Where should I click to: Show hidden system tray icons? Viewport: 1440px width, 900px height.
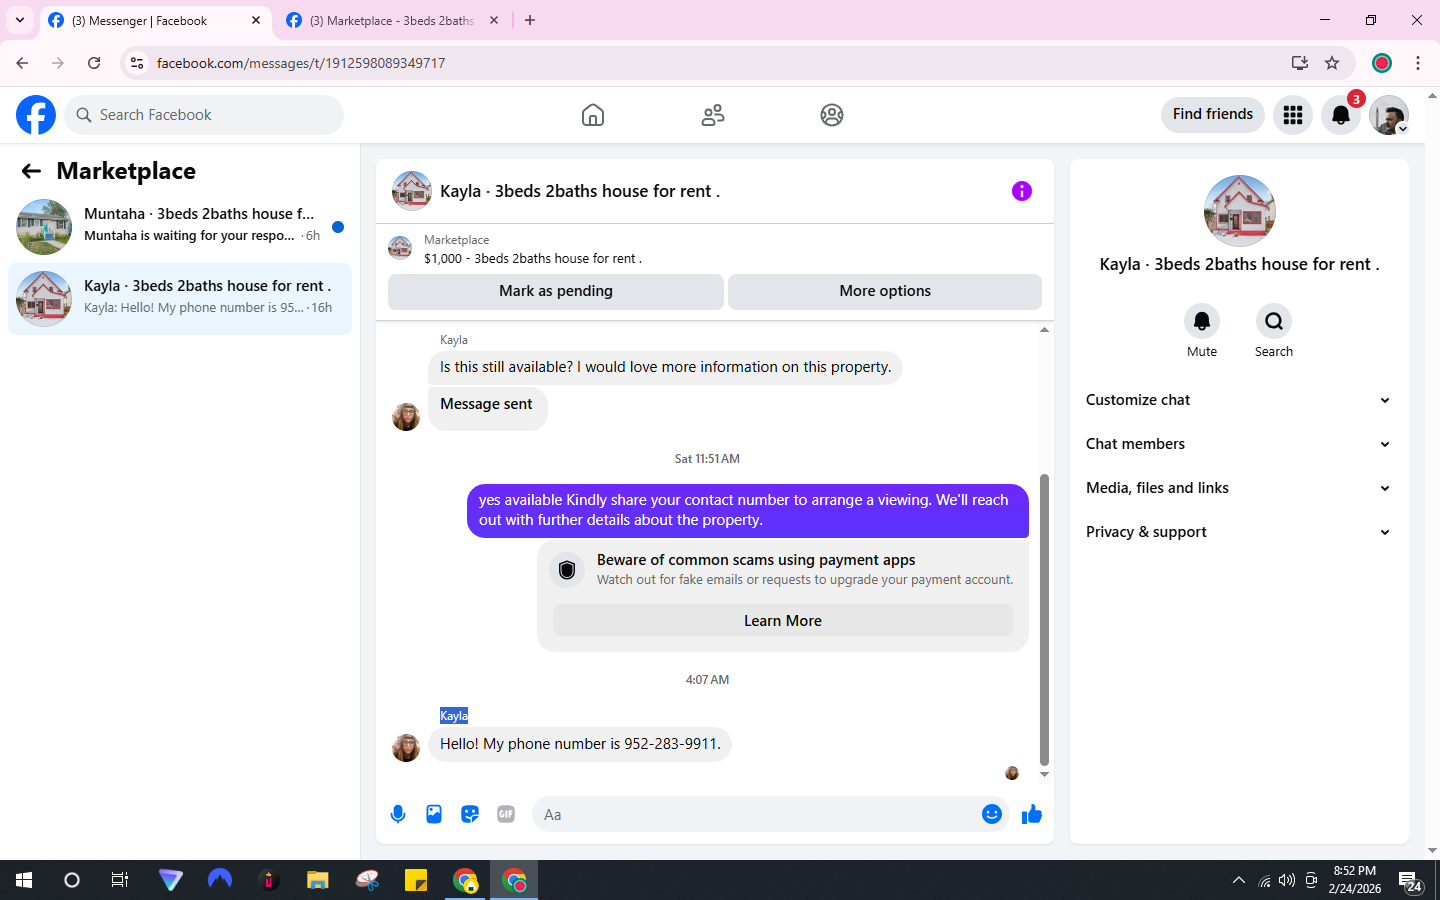pyautogui.click(x=1239, y=880)
